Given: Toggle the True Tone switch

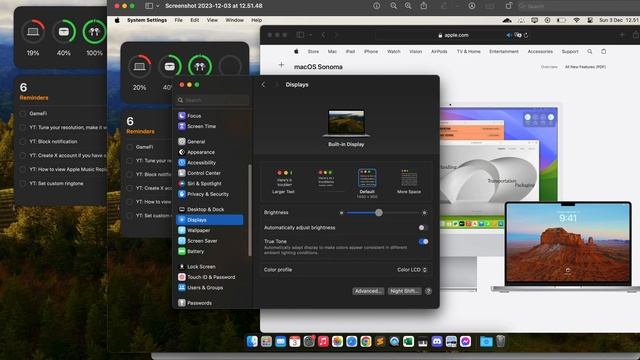Looking at the screenshot, I should pos(423,242).
